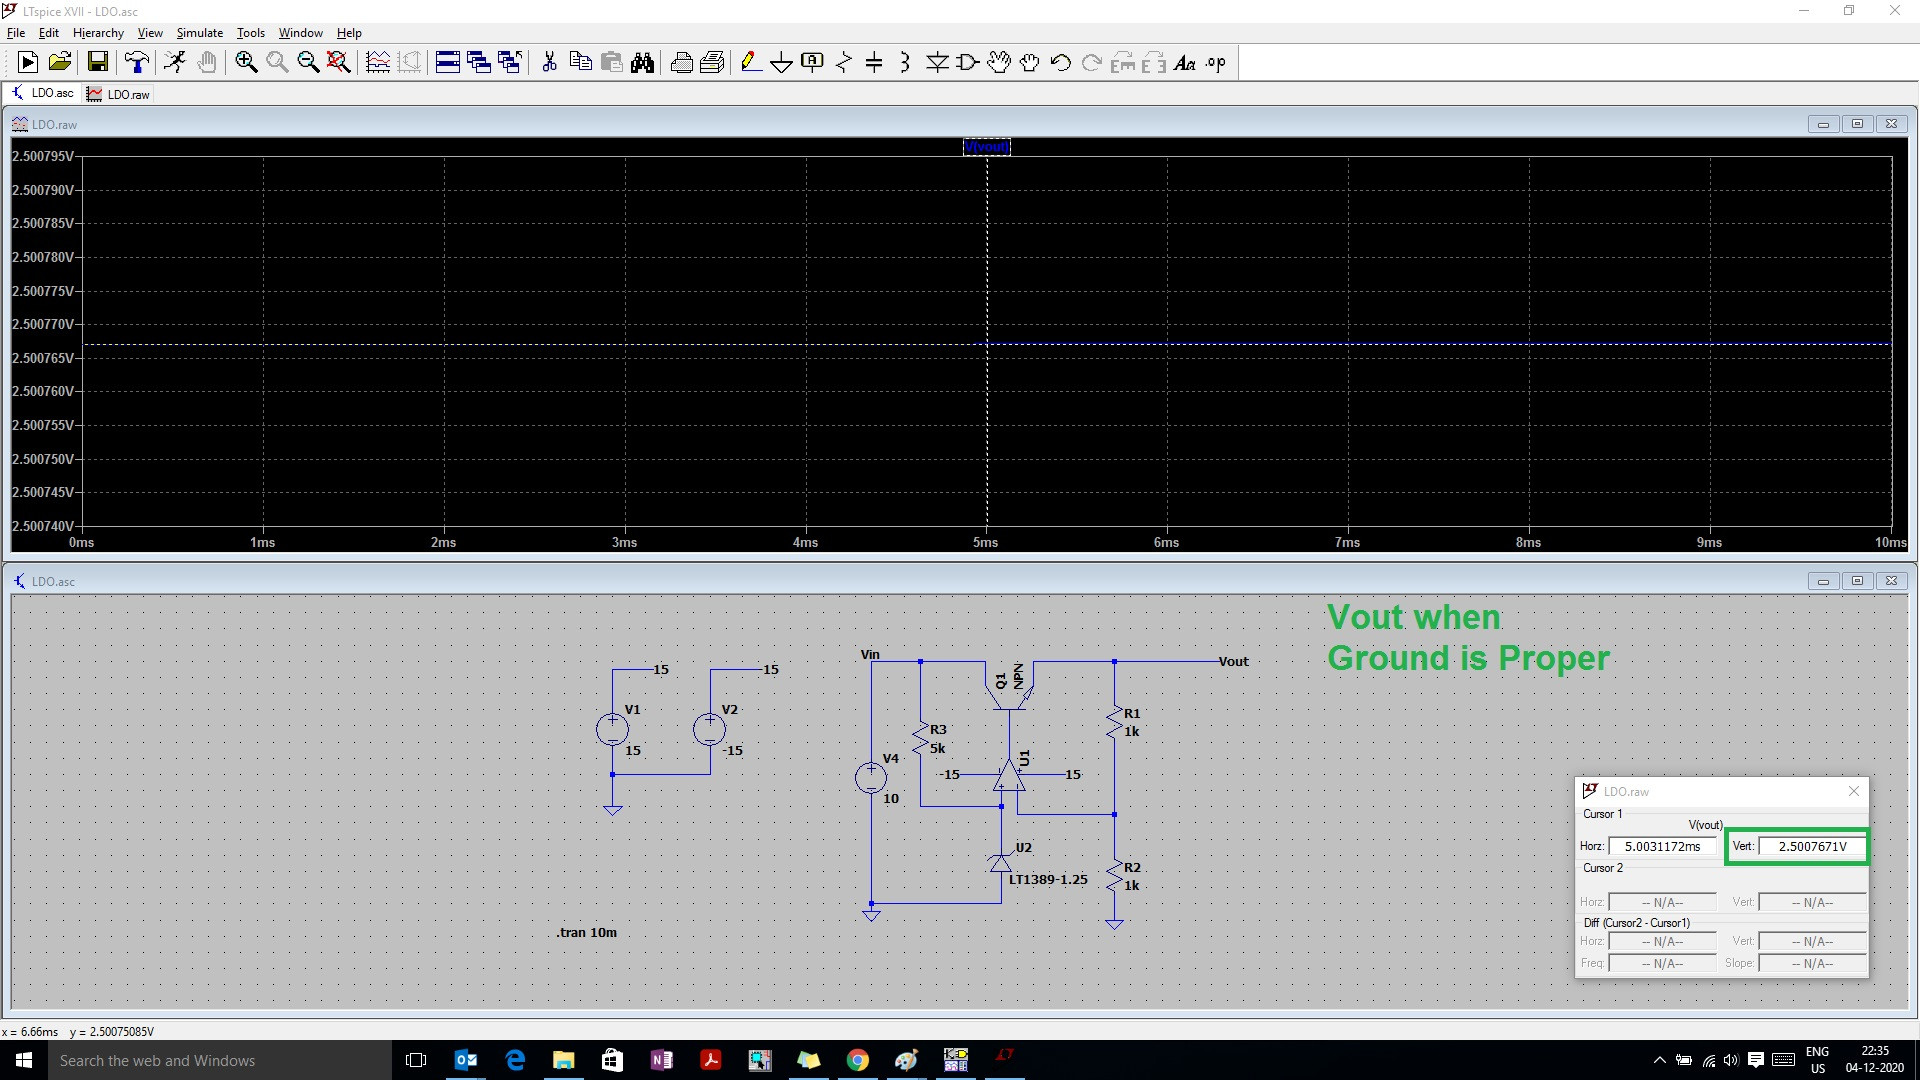Screen dimensions: 1920x1080
Task: Open Task View on the taskbar
Action: (417, 1060)
